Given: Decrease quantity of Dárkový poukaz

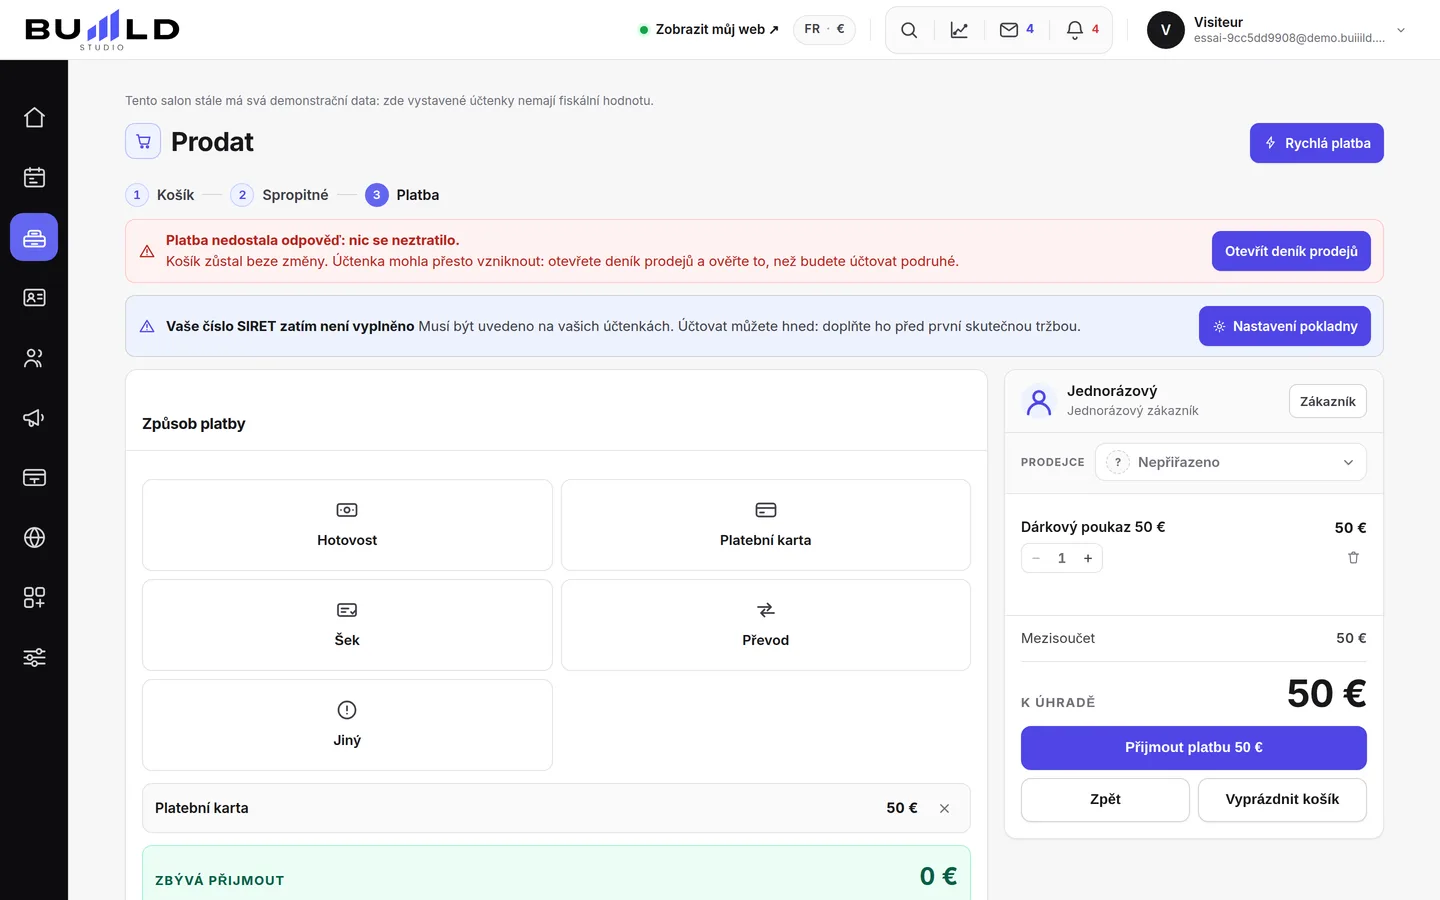Looking at the screenshot, I should pyautogui.click(x=1036, y=558).
